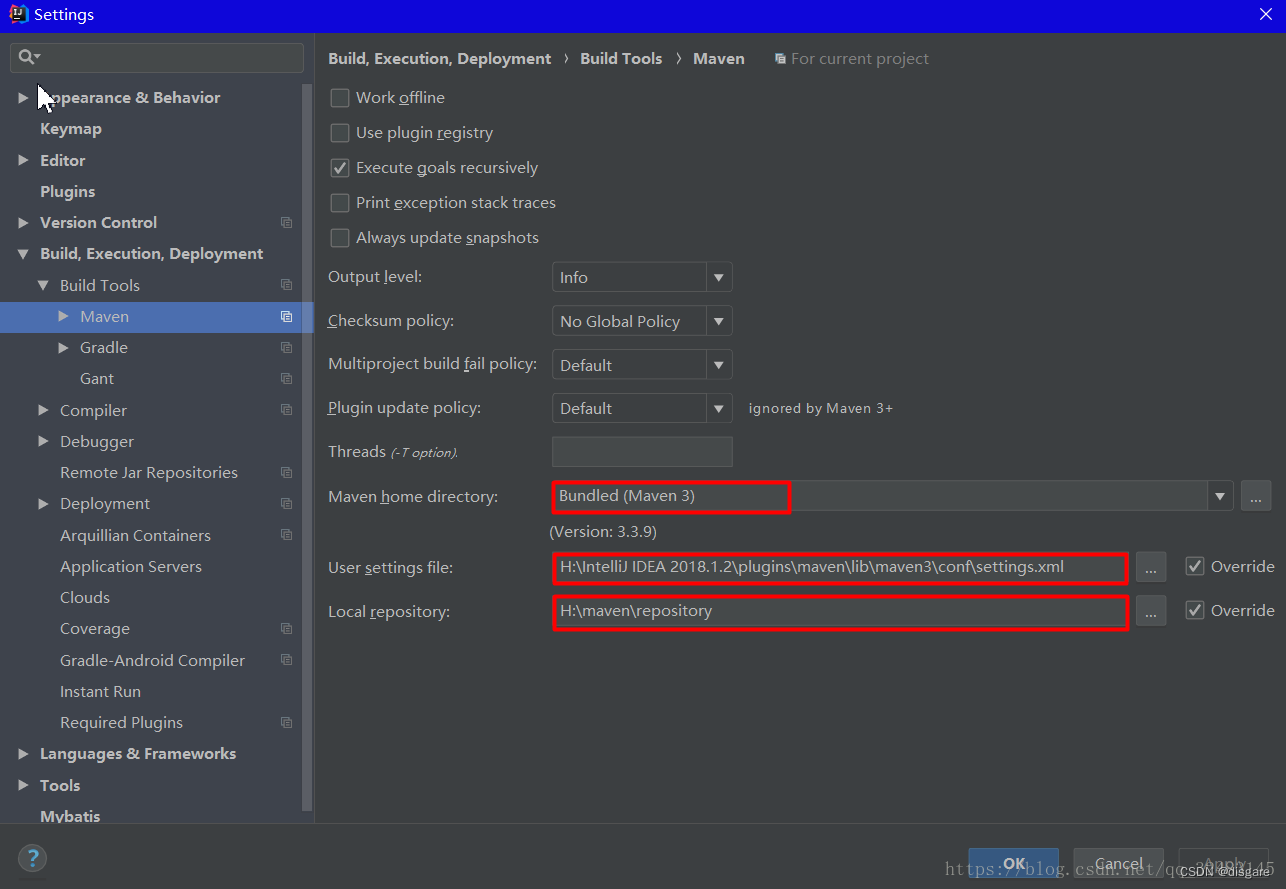This screenshot has height=889, width=1286.
Task: Click the Cancel button
Action: coord(1119,864)
